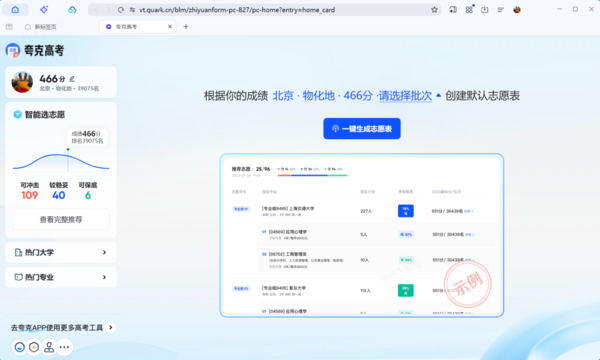The image size is (600, 360).
Task: Open the cloud drive icon
Action: point(72,10)
